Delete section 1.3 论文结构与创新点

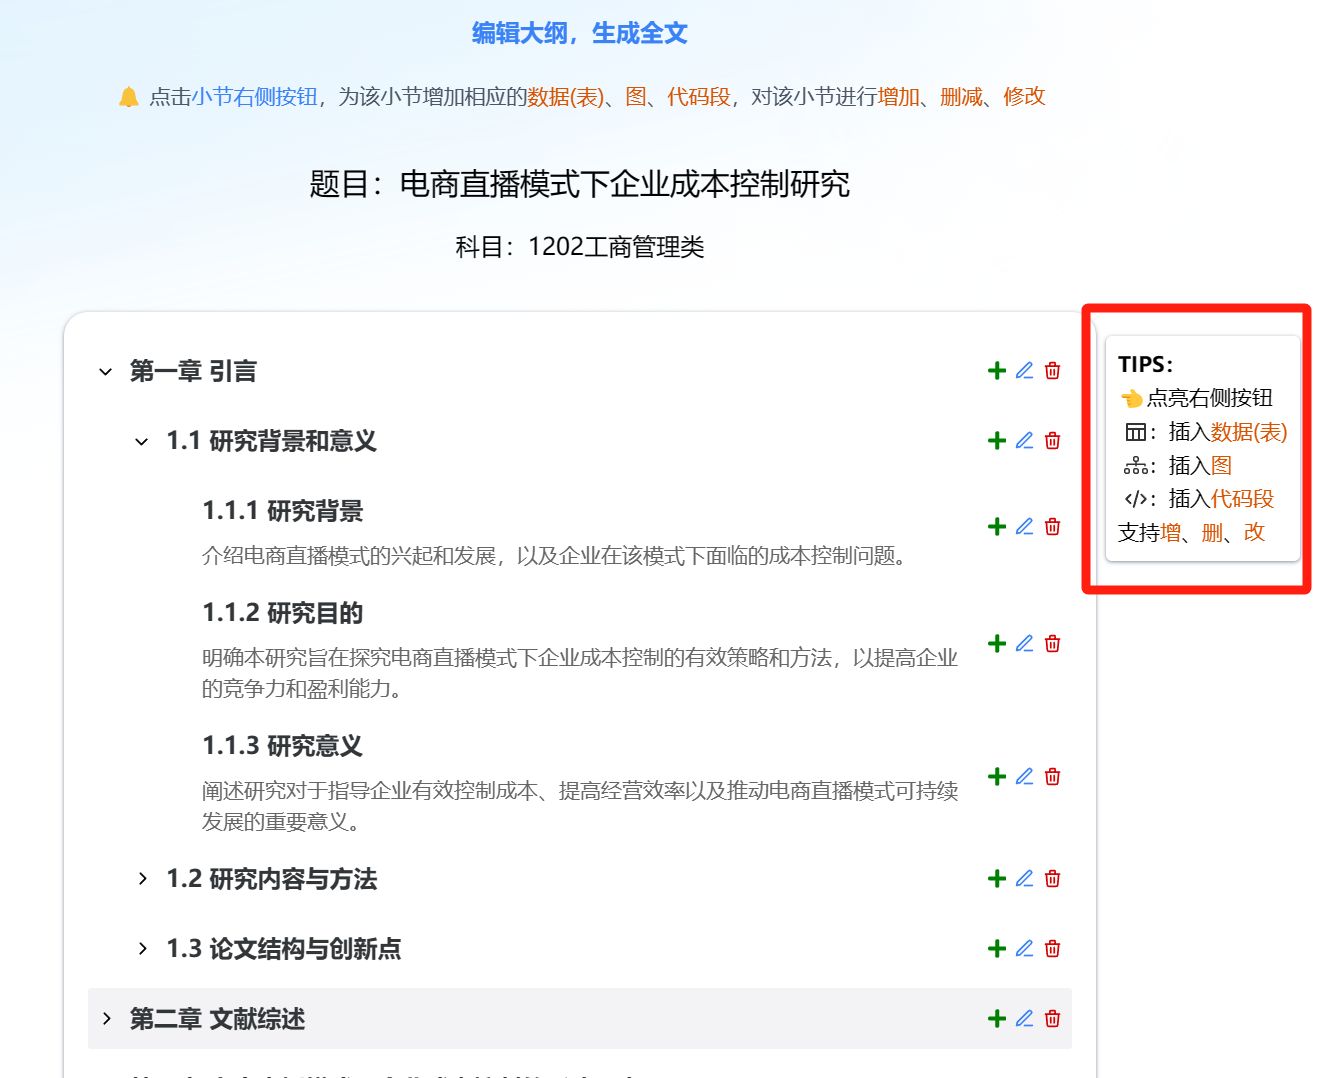tap(1052, 949)
